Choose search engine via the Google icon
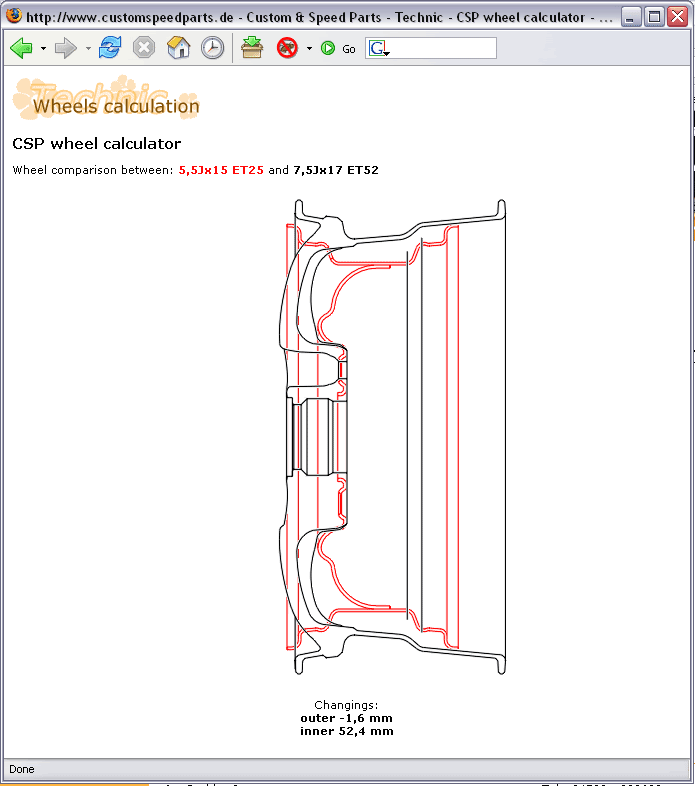 pos(379,48)
